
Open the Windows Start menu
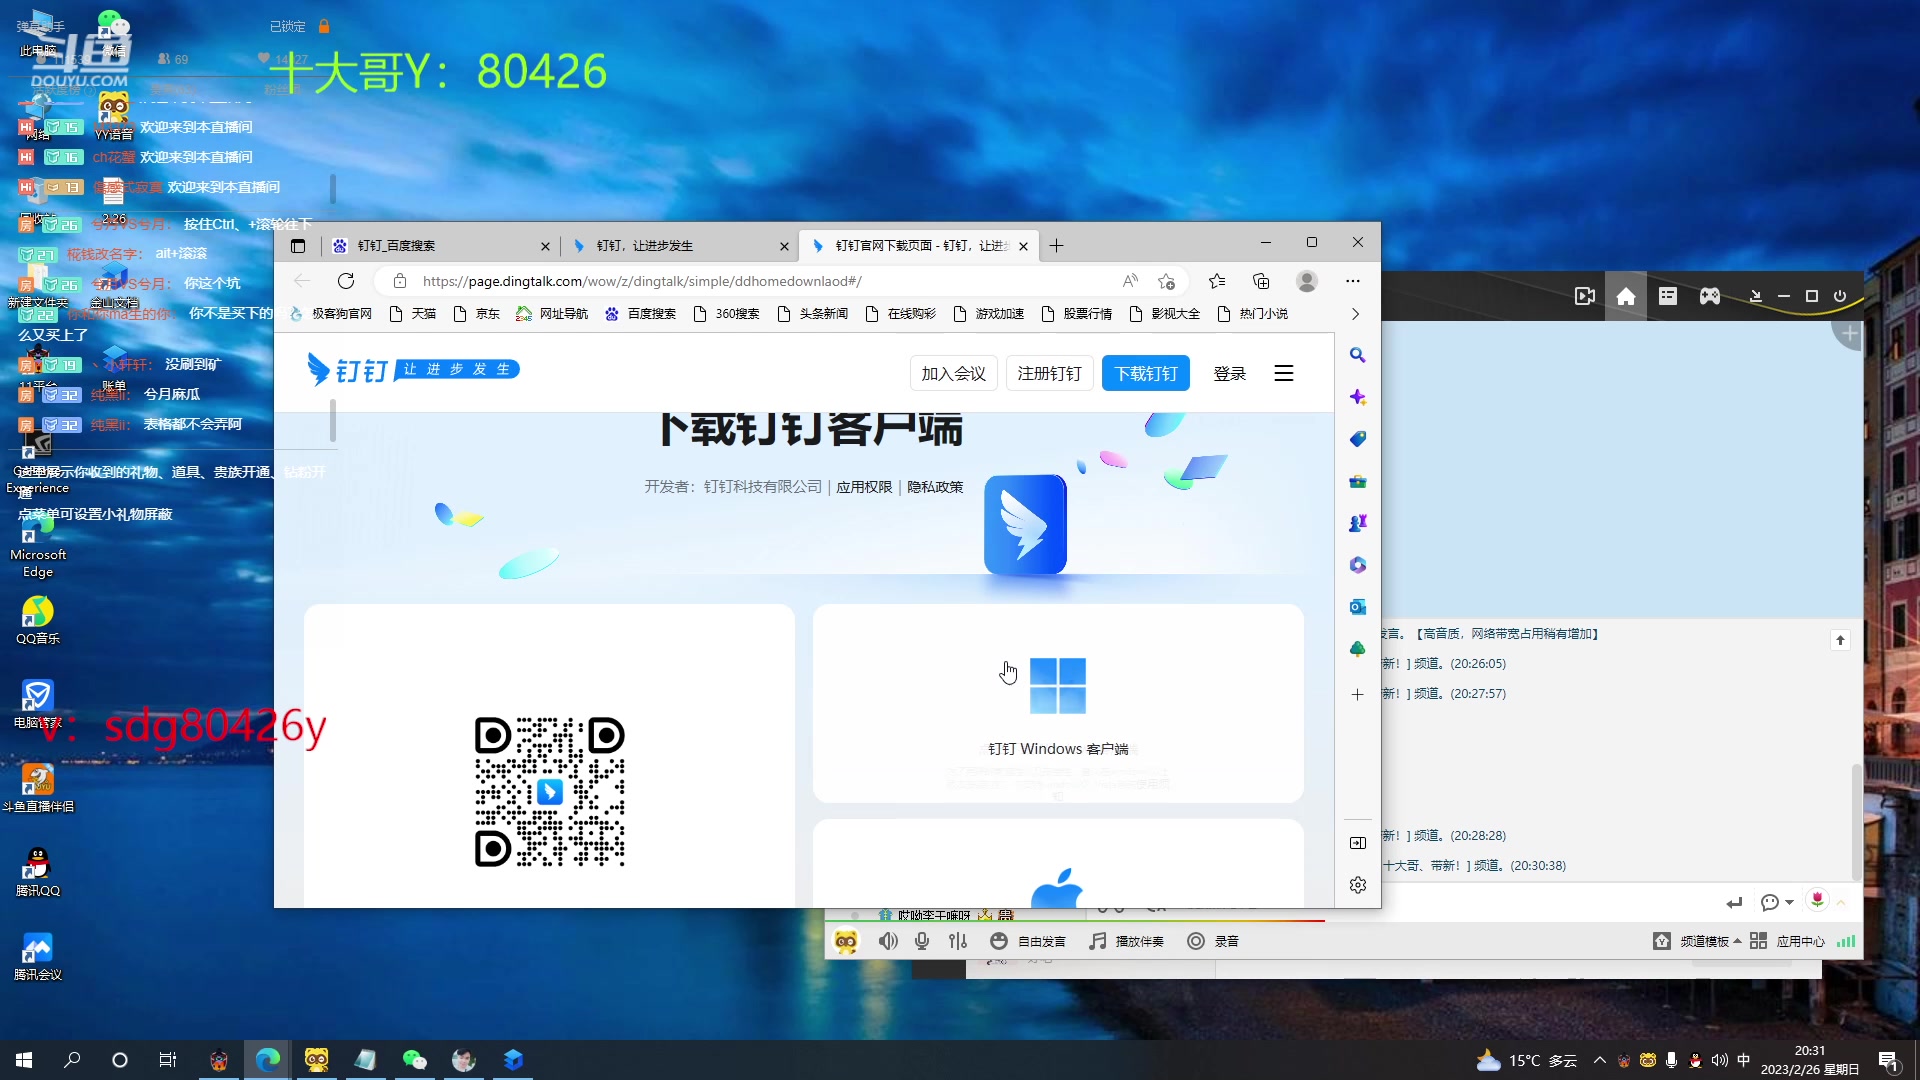(24, 1060)
